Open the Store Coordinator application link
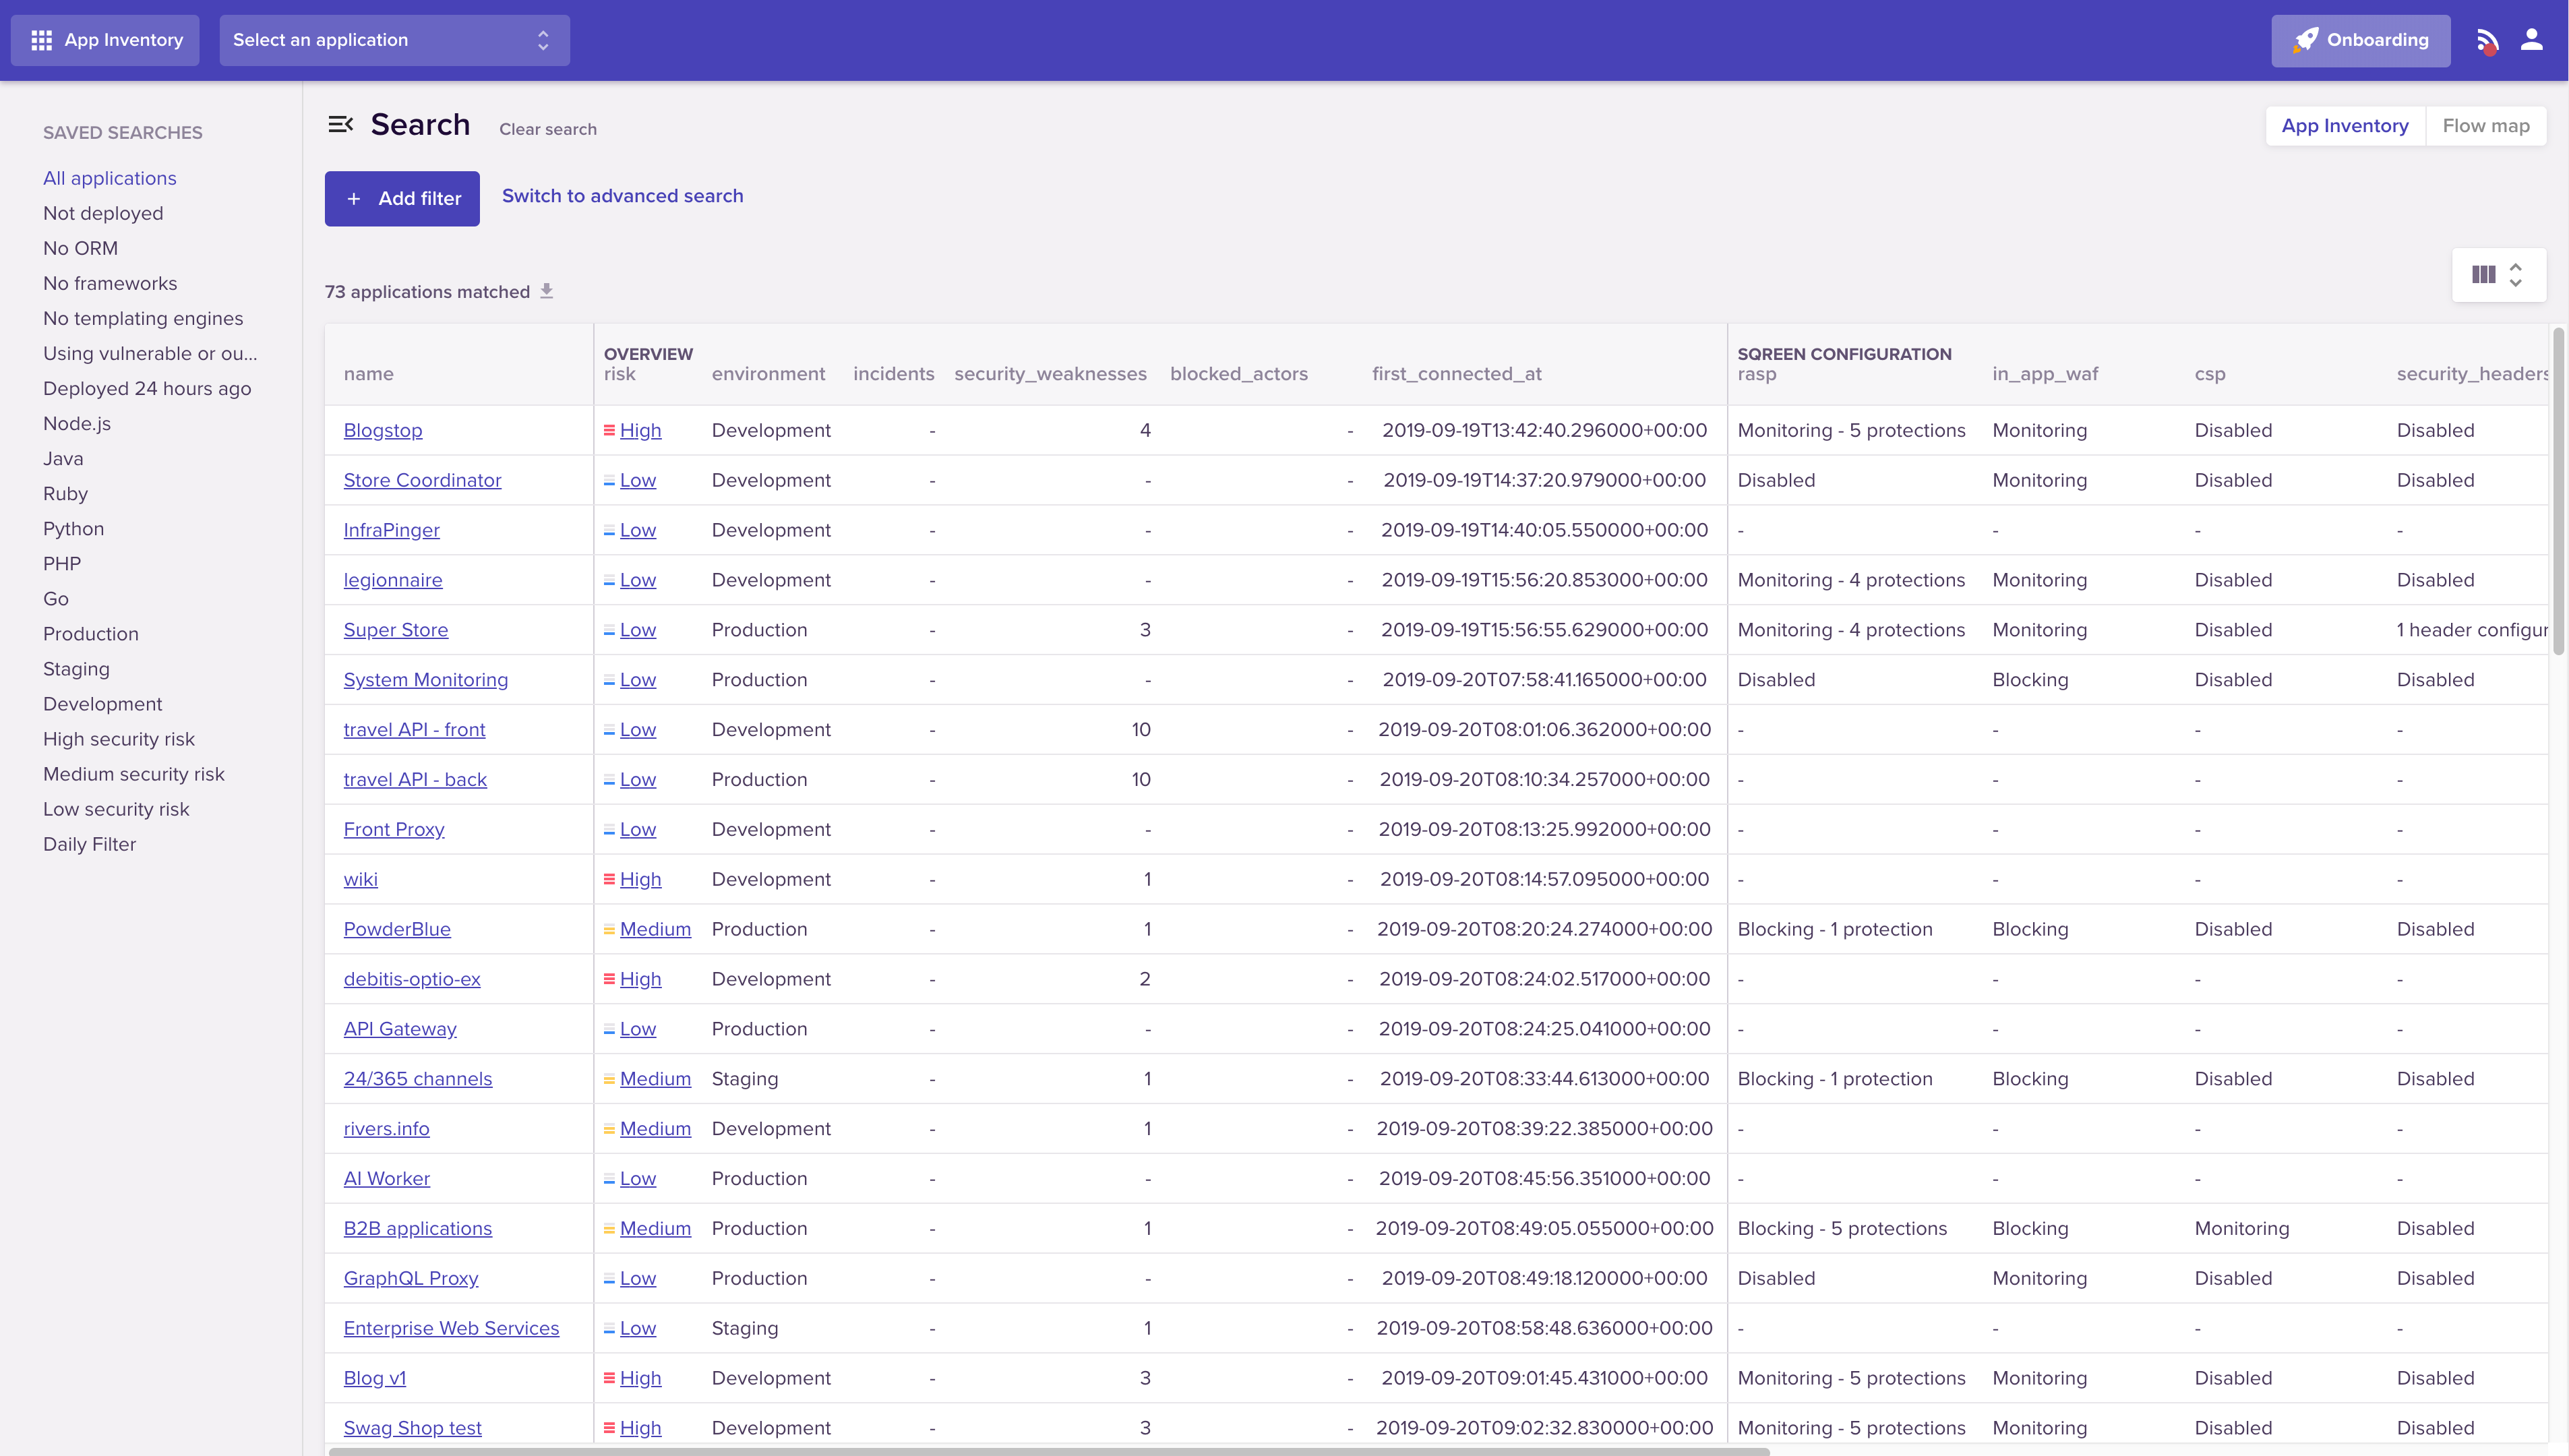Screen dimensions: 2569x1456 coord(422,480)
